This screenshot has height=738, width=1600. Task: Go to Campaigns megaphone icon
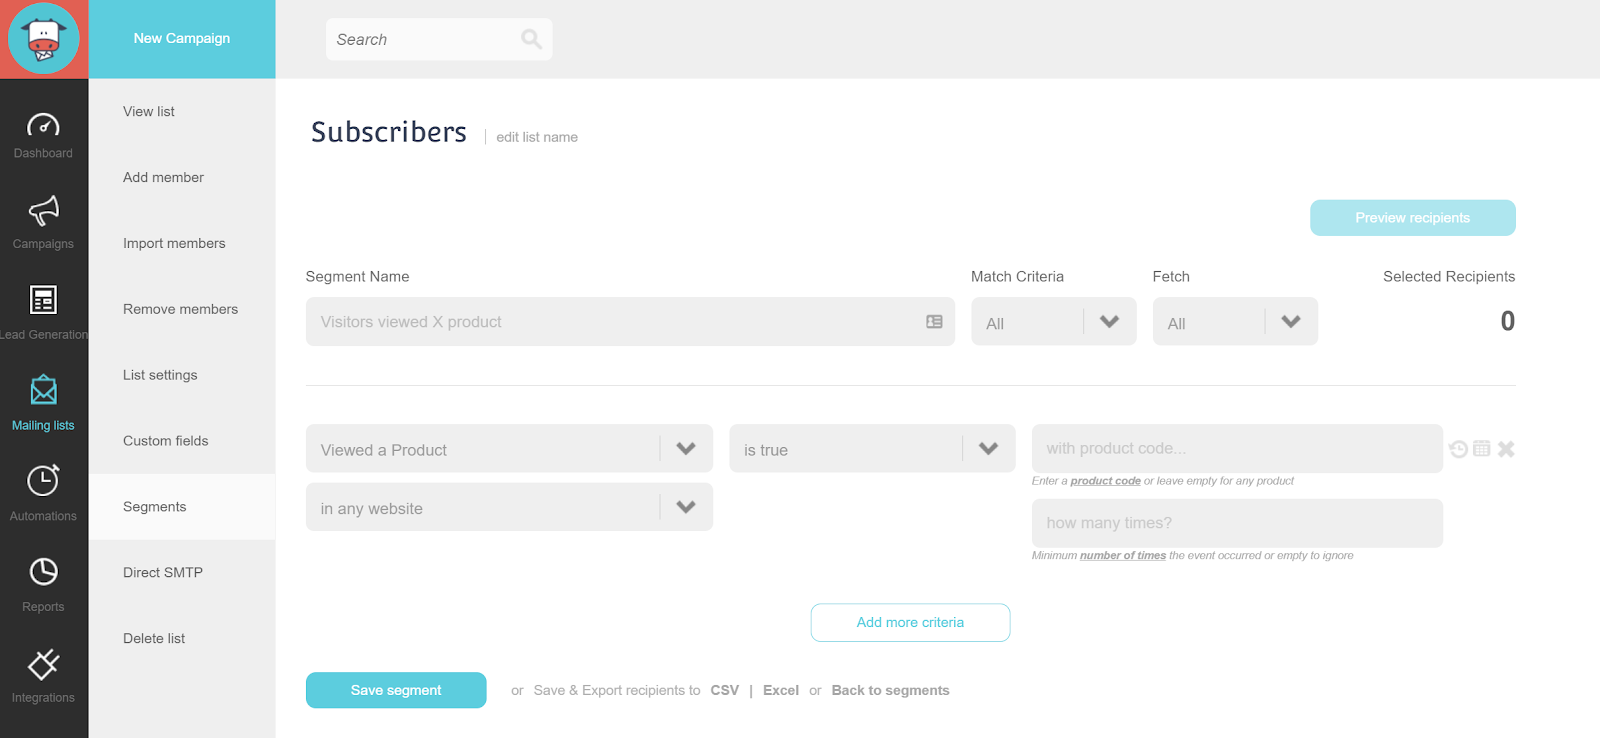(x=43, y=211)
